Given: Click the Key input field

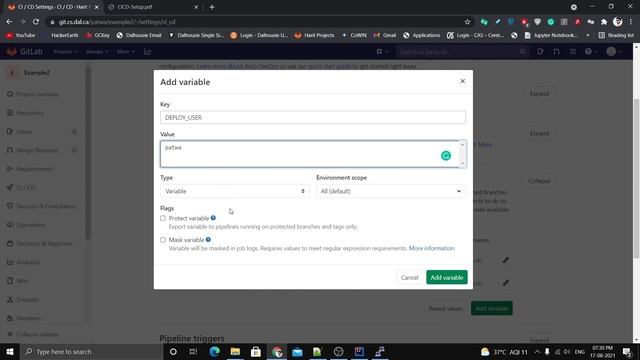Looking at the screenshot, I should pos(313,117).
